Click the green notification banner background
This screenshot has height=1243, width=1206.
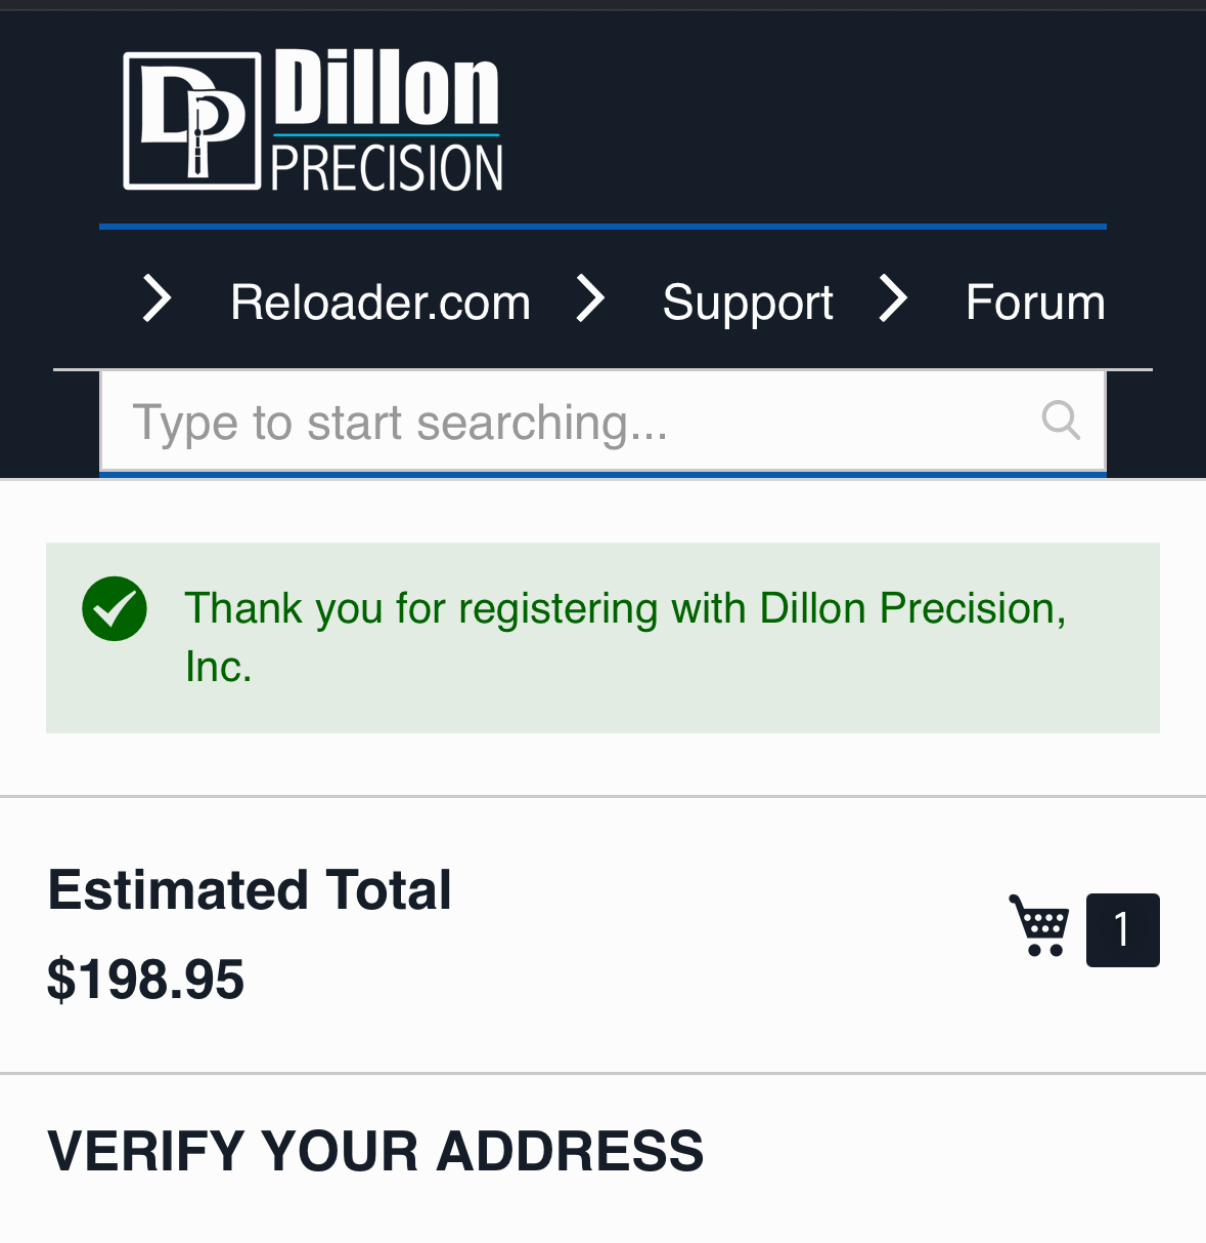click(x=603, y=638)
